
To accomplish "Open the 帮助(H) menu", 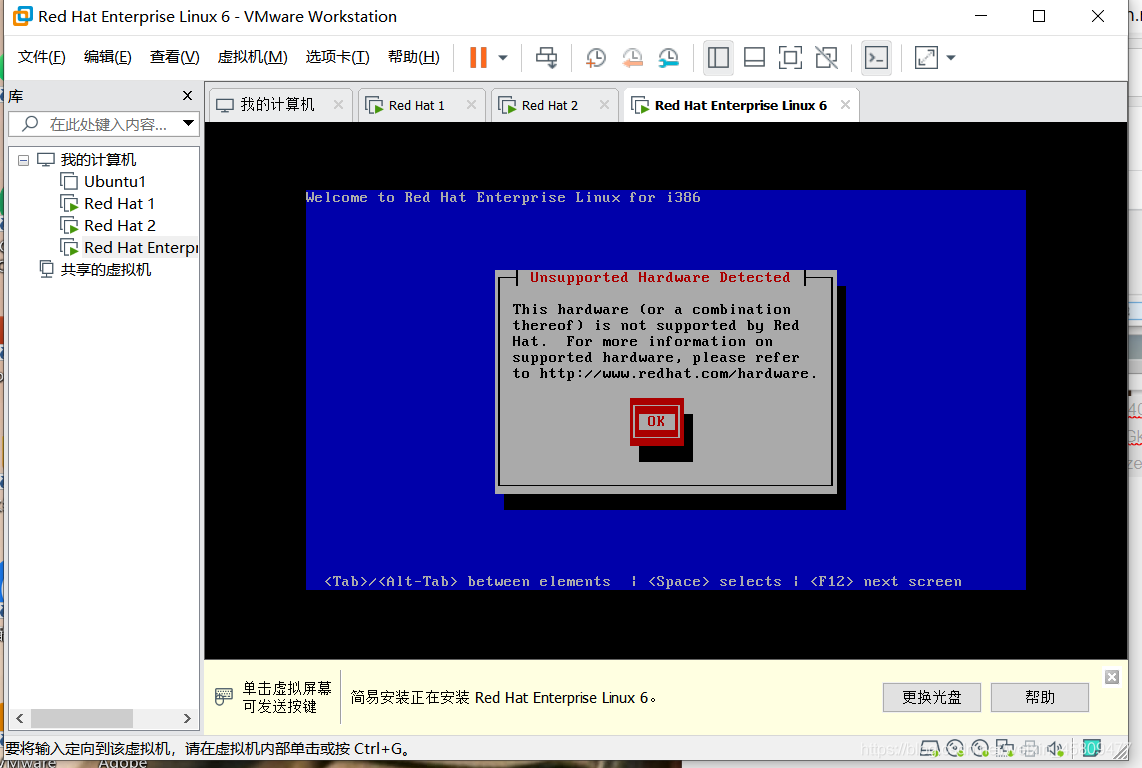I will click(x=414, y=57).
